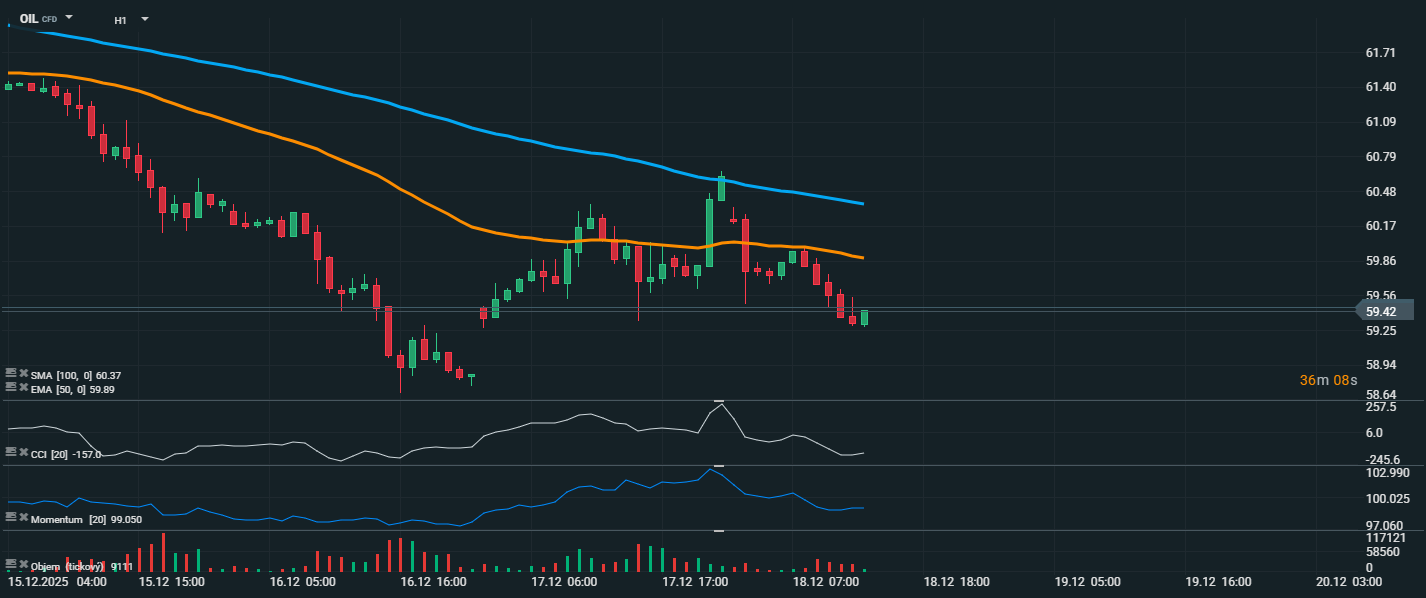Click the H1 timeframe label
The image size is (1426, 598).
pyautogui.click(x=120, y=20)
